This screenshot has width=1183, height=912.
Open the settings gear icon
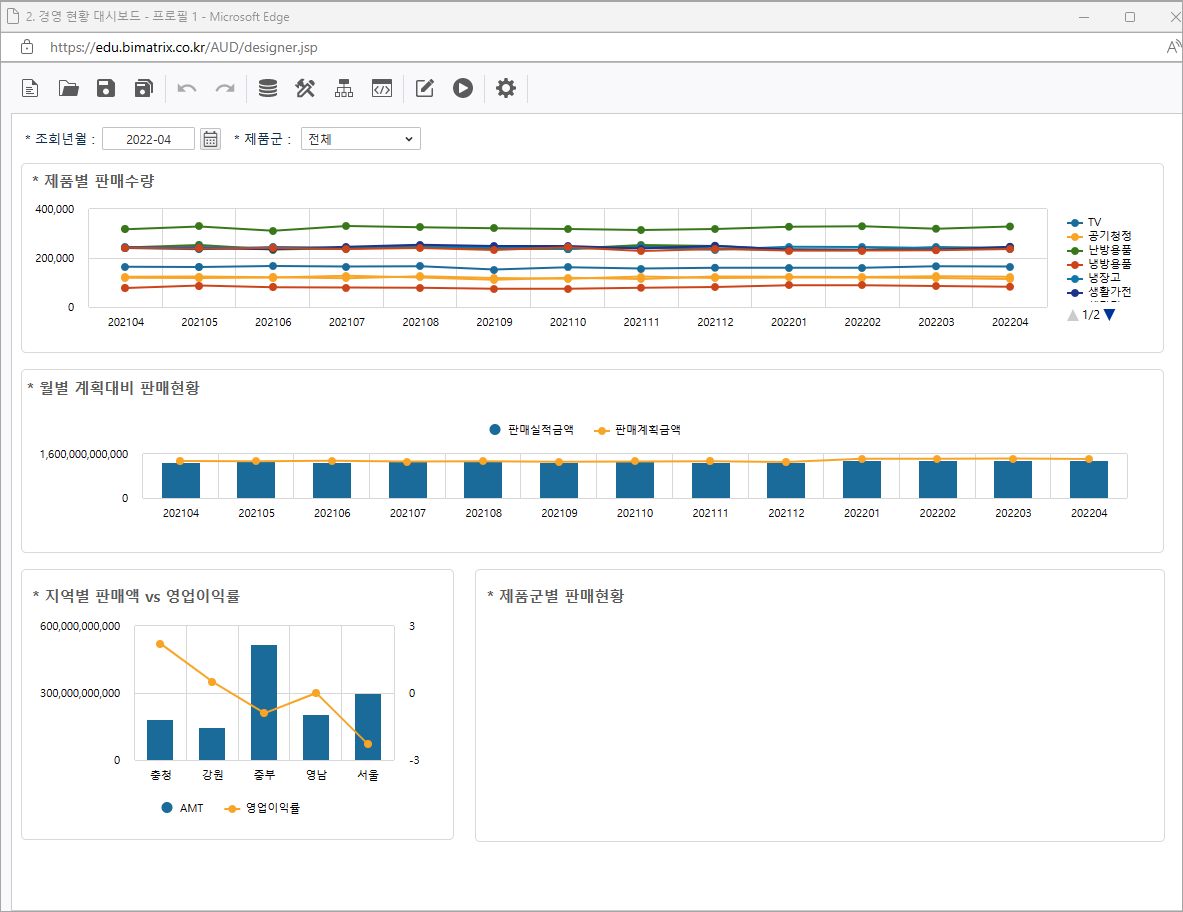point(506,88)
